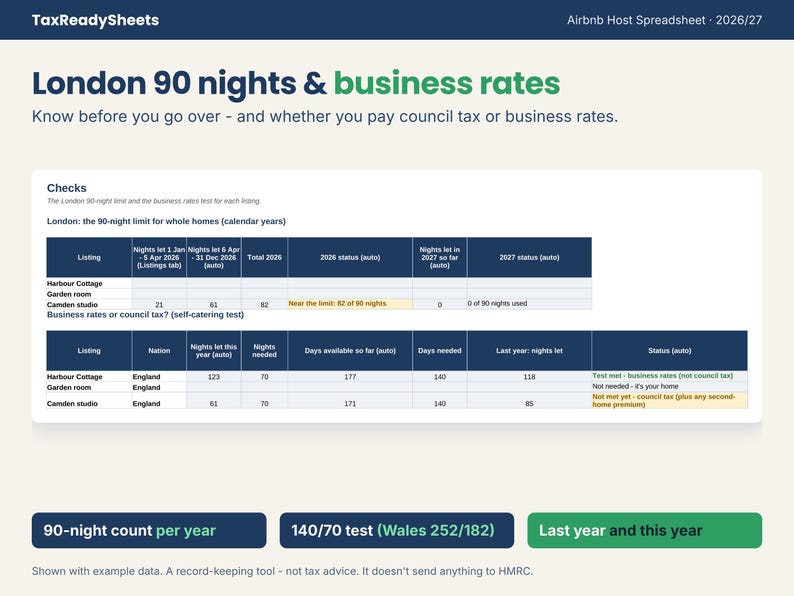Select 'Garden room' in the 90-night table
Screen dimensions: 794x596
pyautogui.click(x=89, y=294)
